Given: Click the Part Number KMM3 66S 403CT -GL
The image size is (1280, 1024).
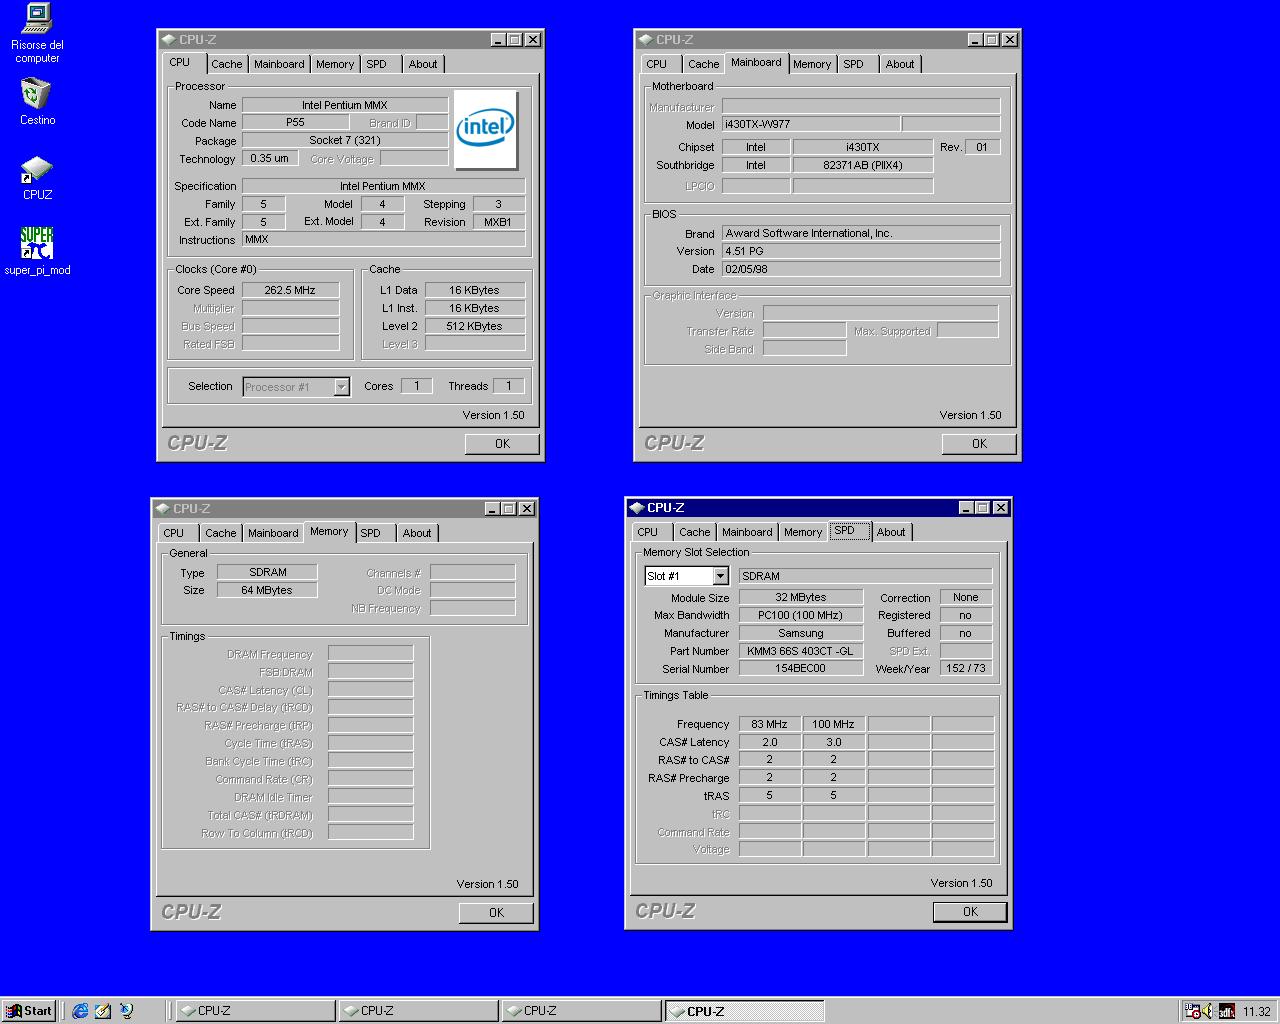Looking at the screenshot, I should (801, 651).
